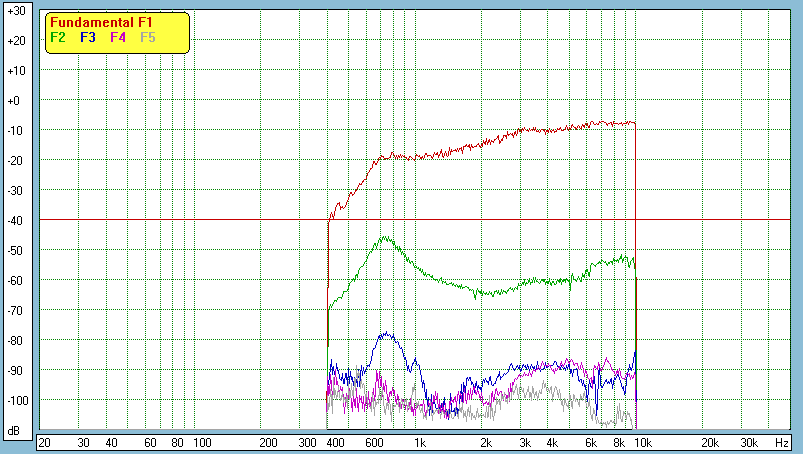
Task: Select the -100 dB axis value
Action: [16, 401]
